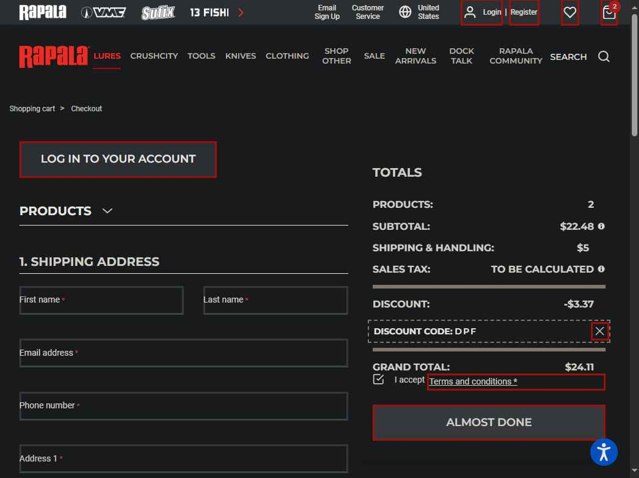Focus the Email address field
This screenshot has width=639, height=478.
[x=183, y=353]
